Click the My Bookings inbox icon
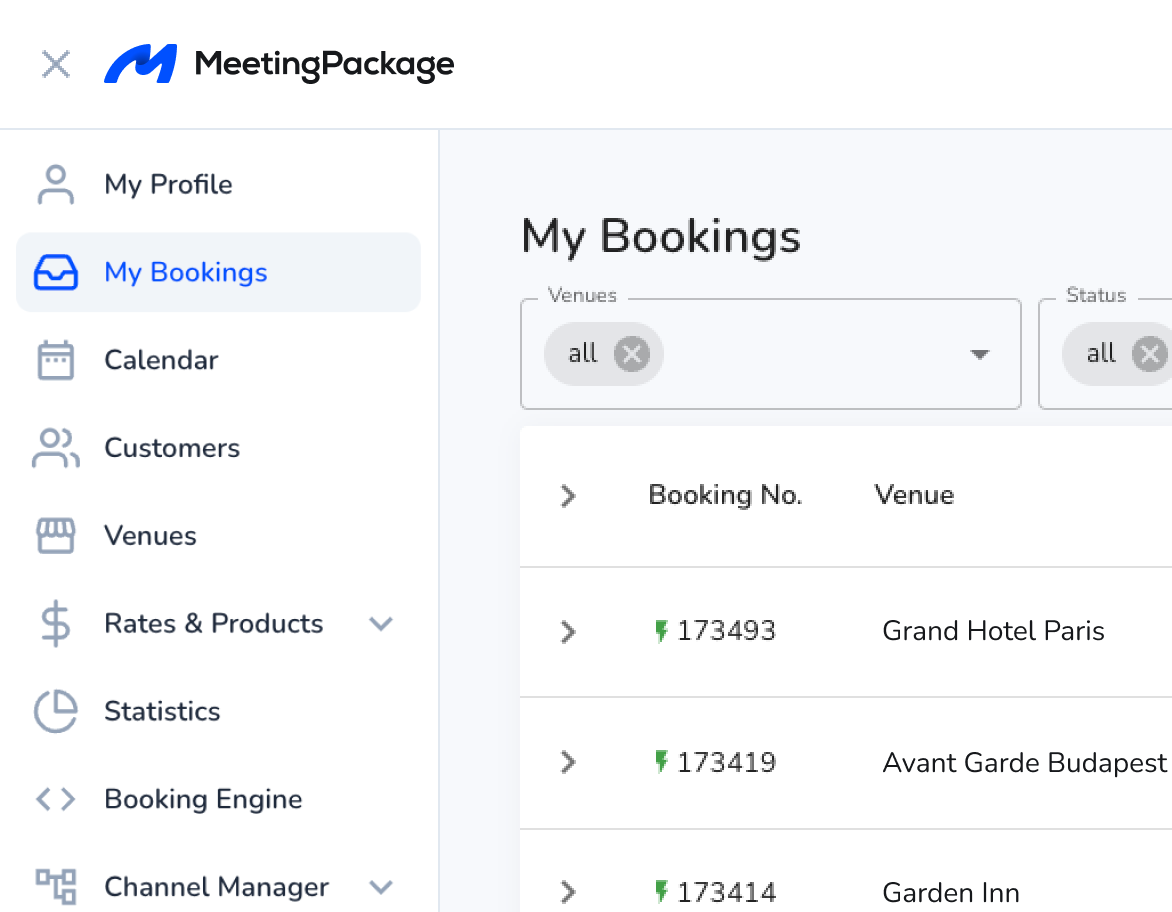The height and width of the screenshot is (912, 1172). tap(58, 272)
